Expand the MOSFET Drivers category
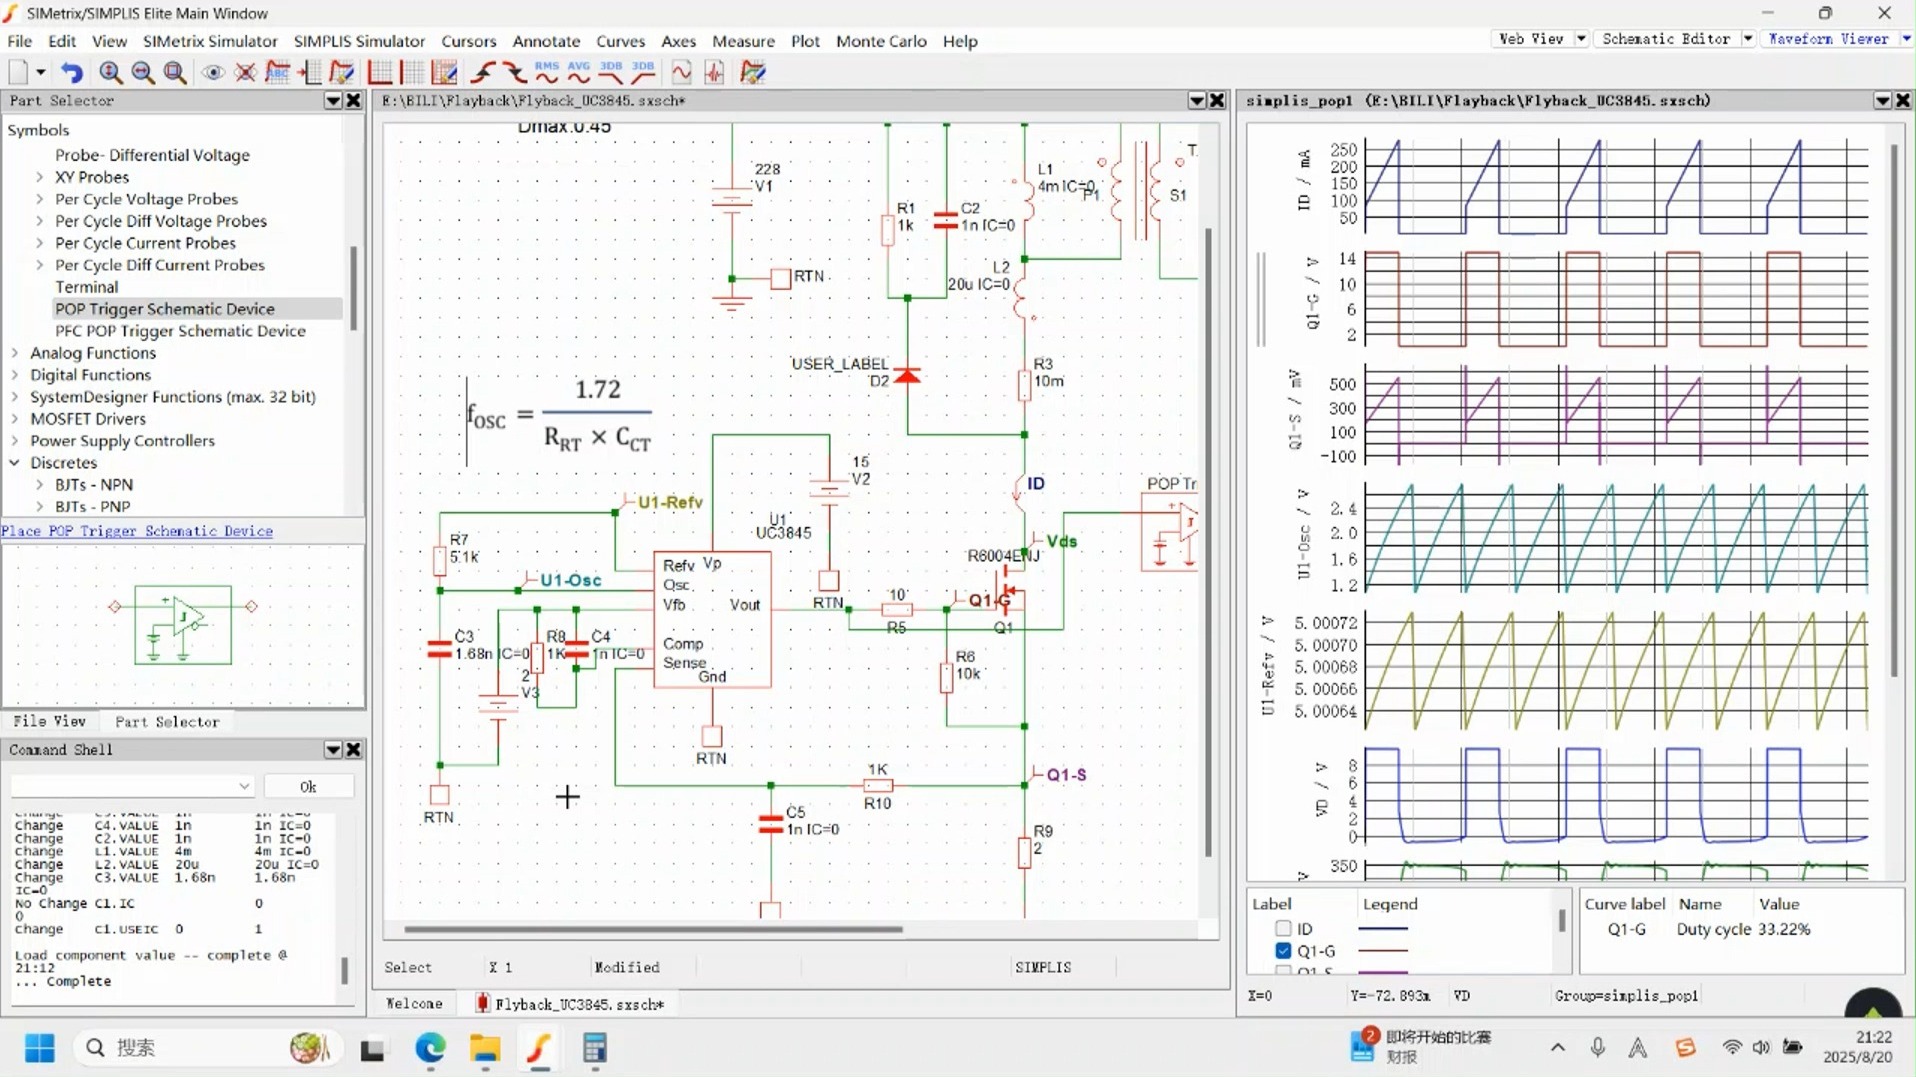 (x=15, y=419)
